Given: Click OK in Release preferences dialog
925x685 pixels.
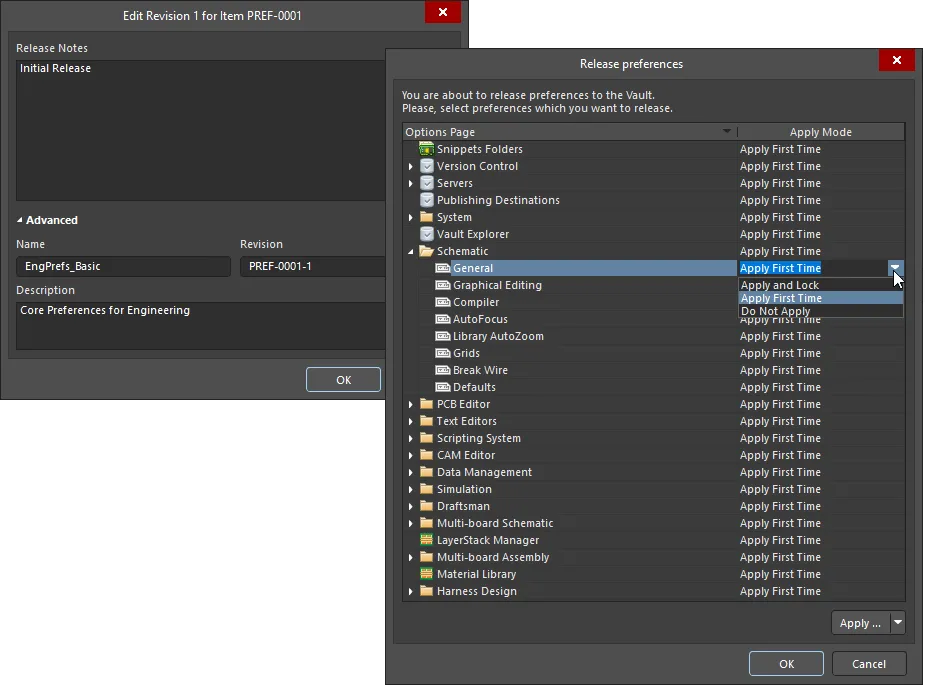Looking at the screenshot, I should tap(786, 664).
